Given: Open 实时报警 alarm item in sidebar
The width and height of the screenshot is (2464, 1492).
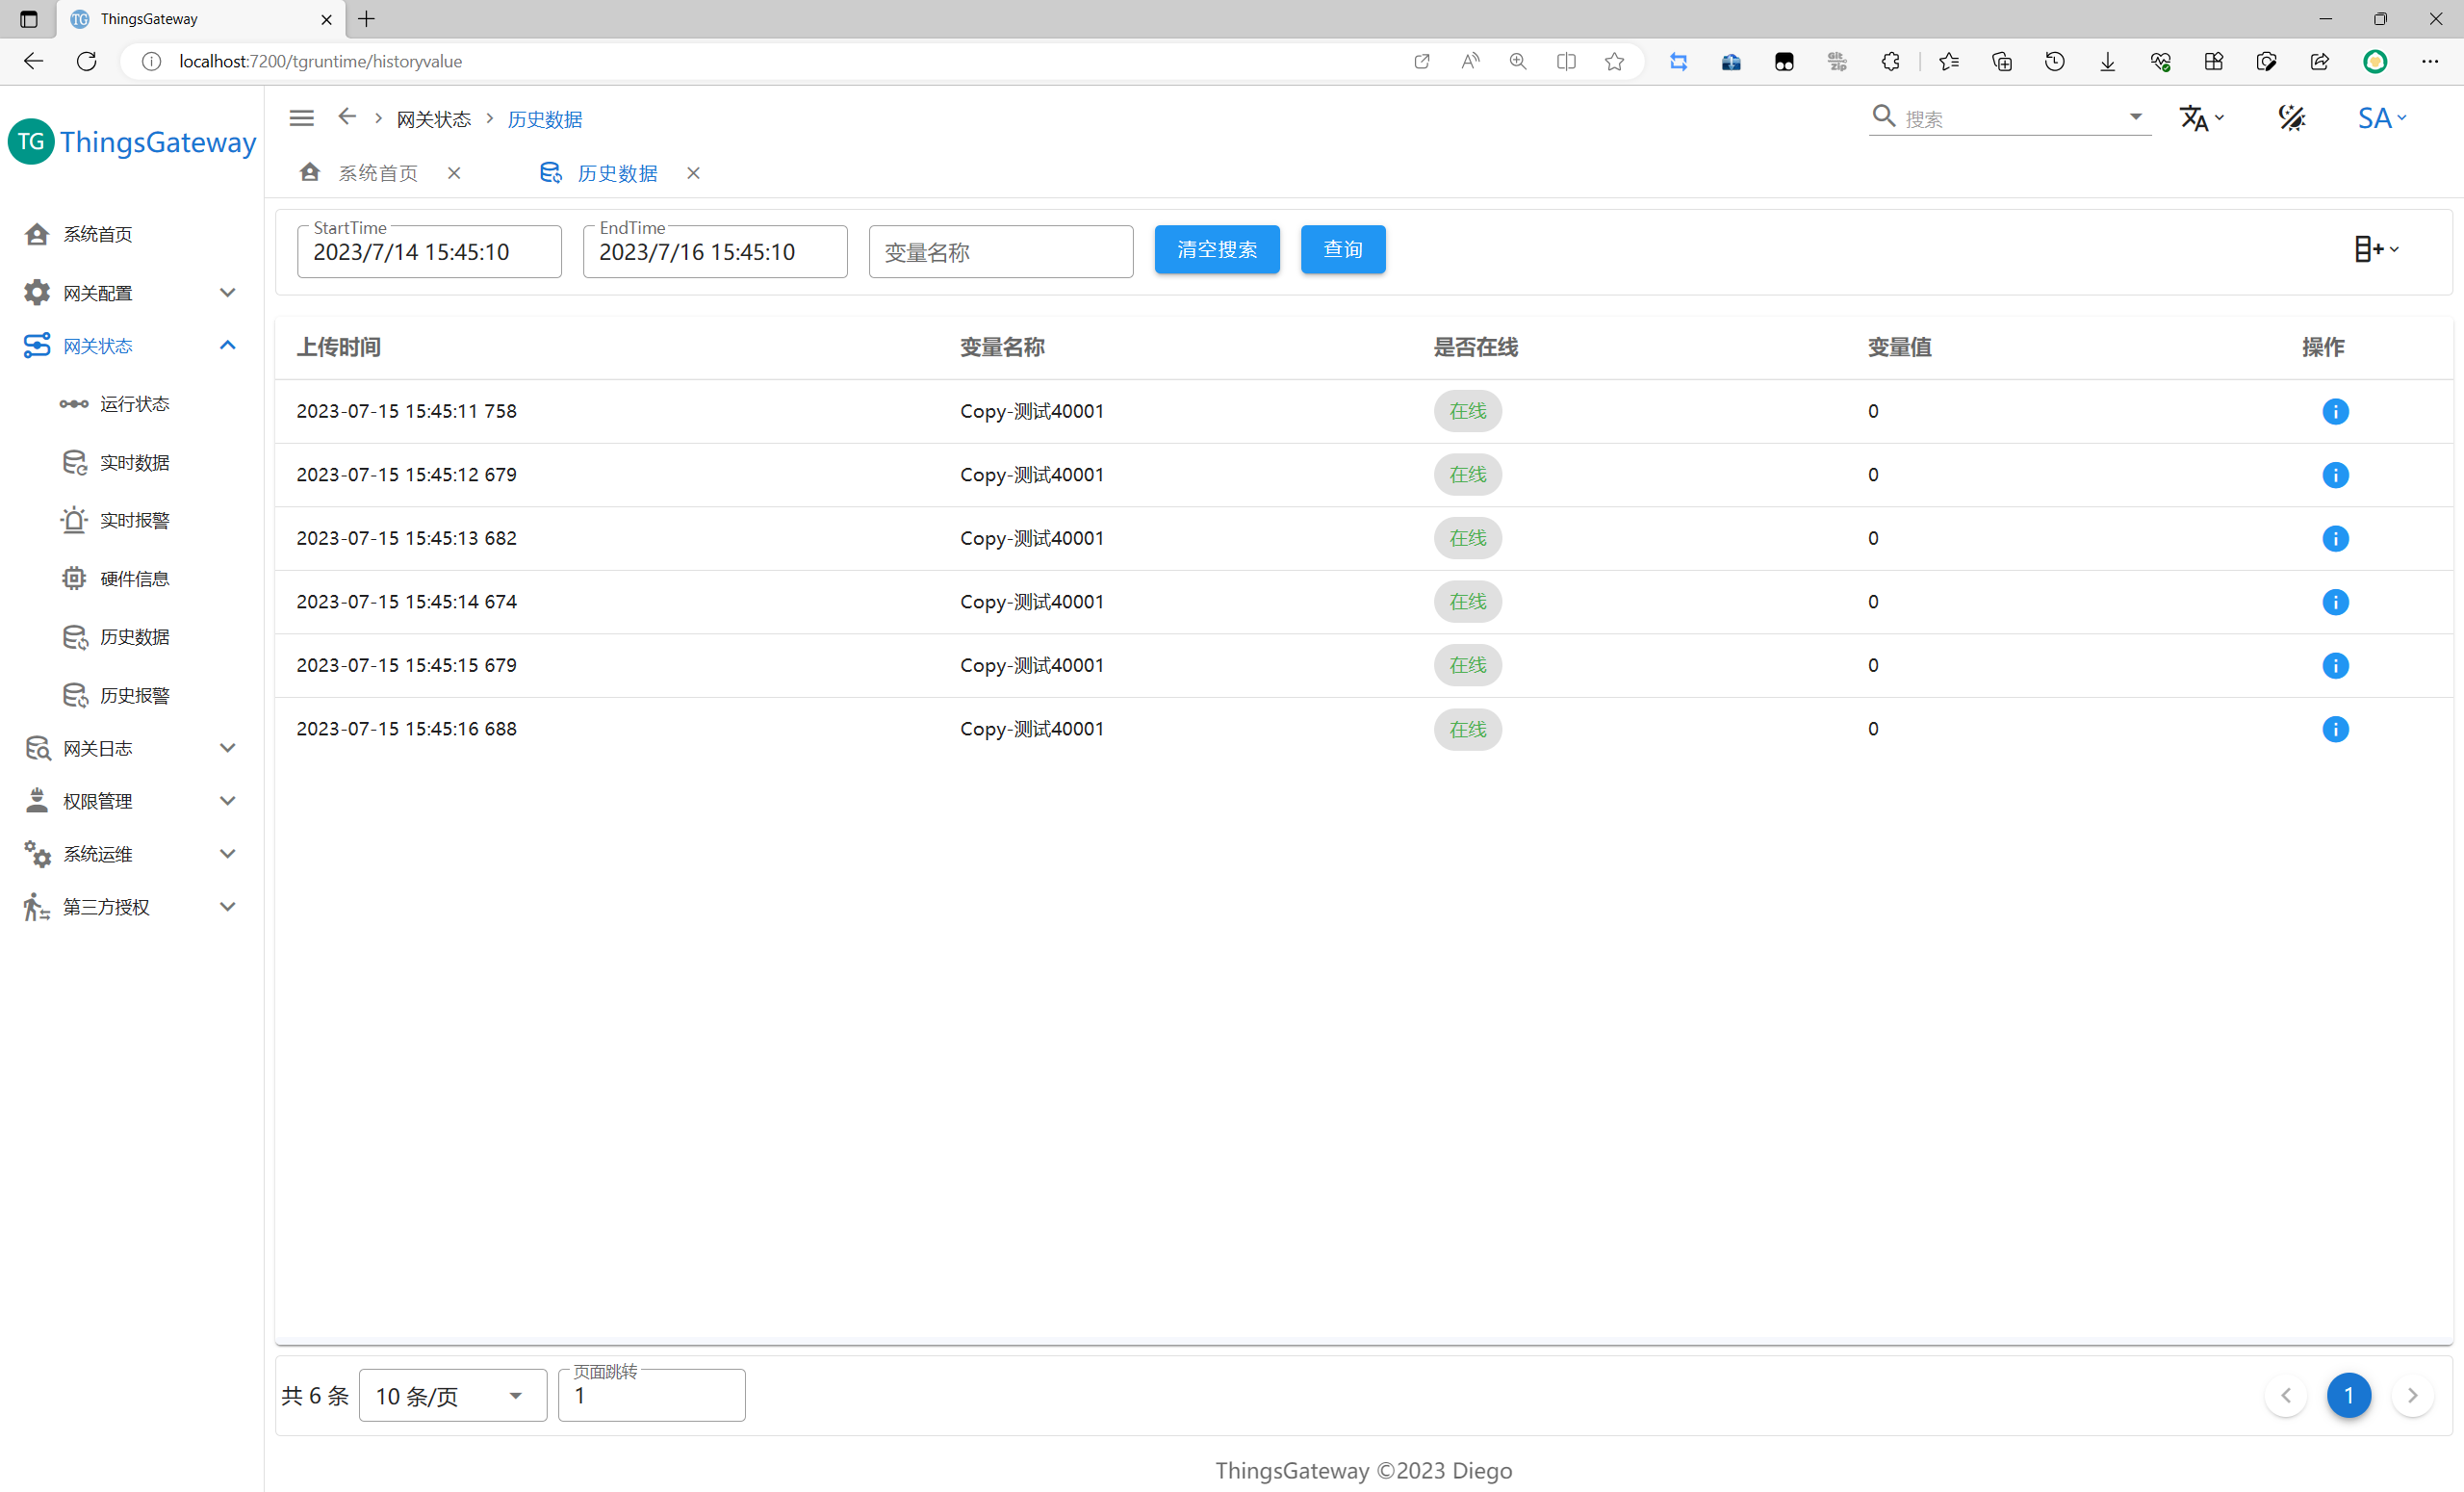Looking at the screenshot, I should 134,520.
